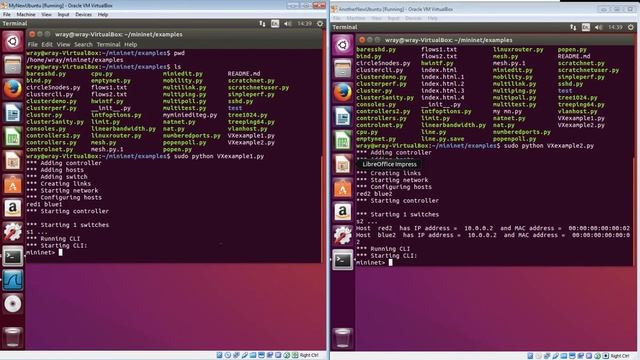This screenshot has width=640, height=360.
Task: Click the right terminal's mininet> prompt
Action: point(371,263)
